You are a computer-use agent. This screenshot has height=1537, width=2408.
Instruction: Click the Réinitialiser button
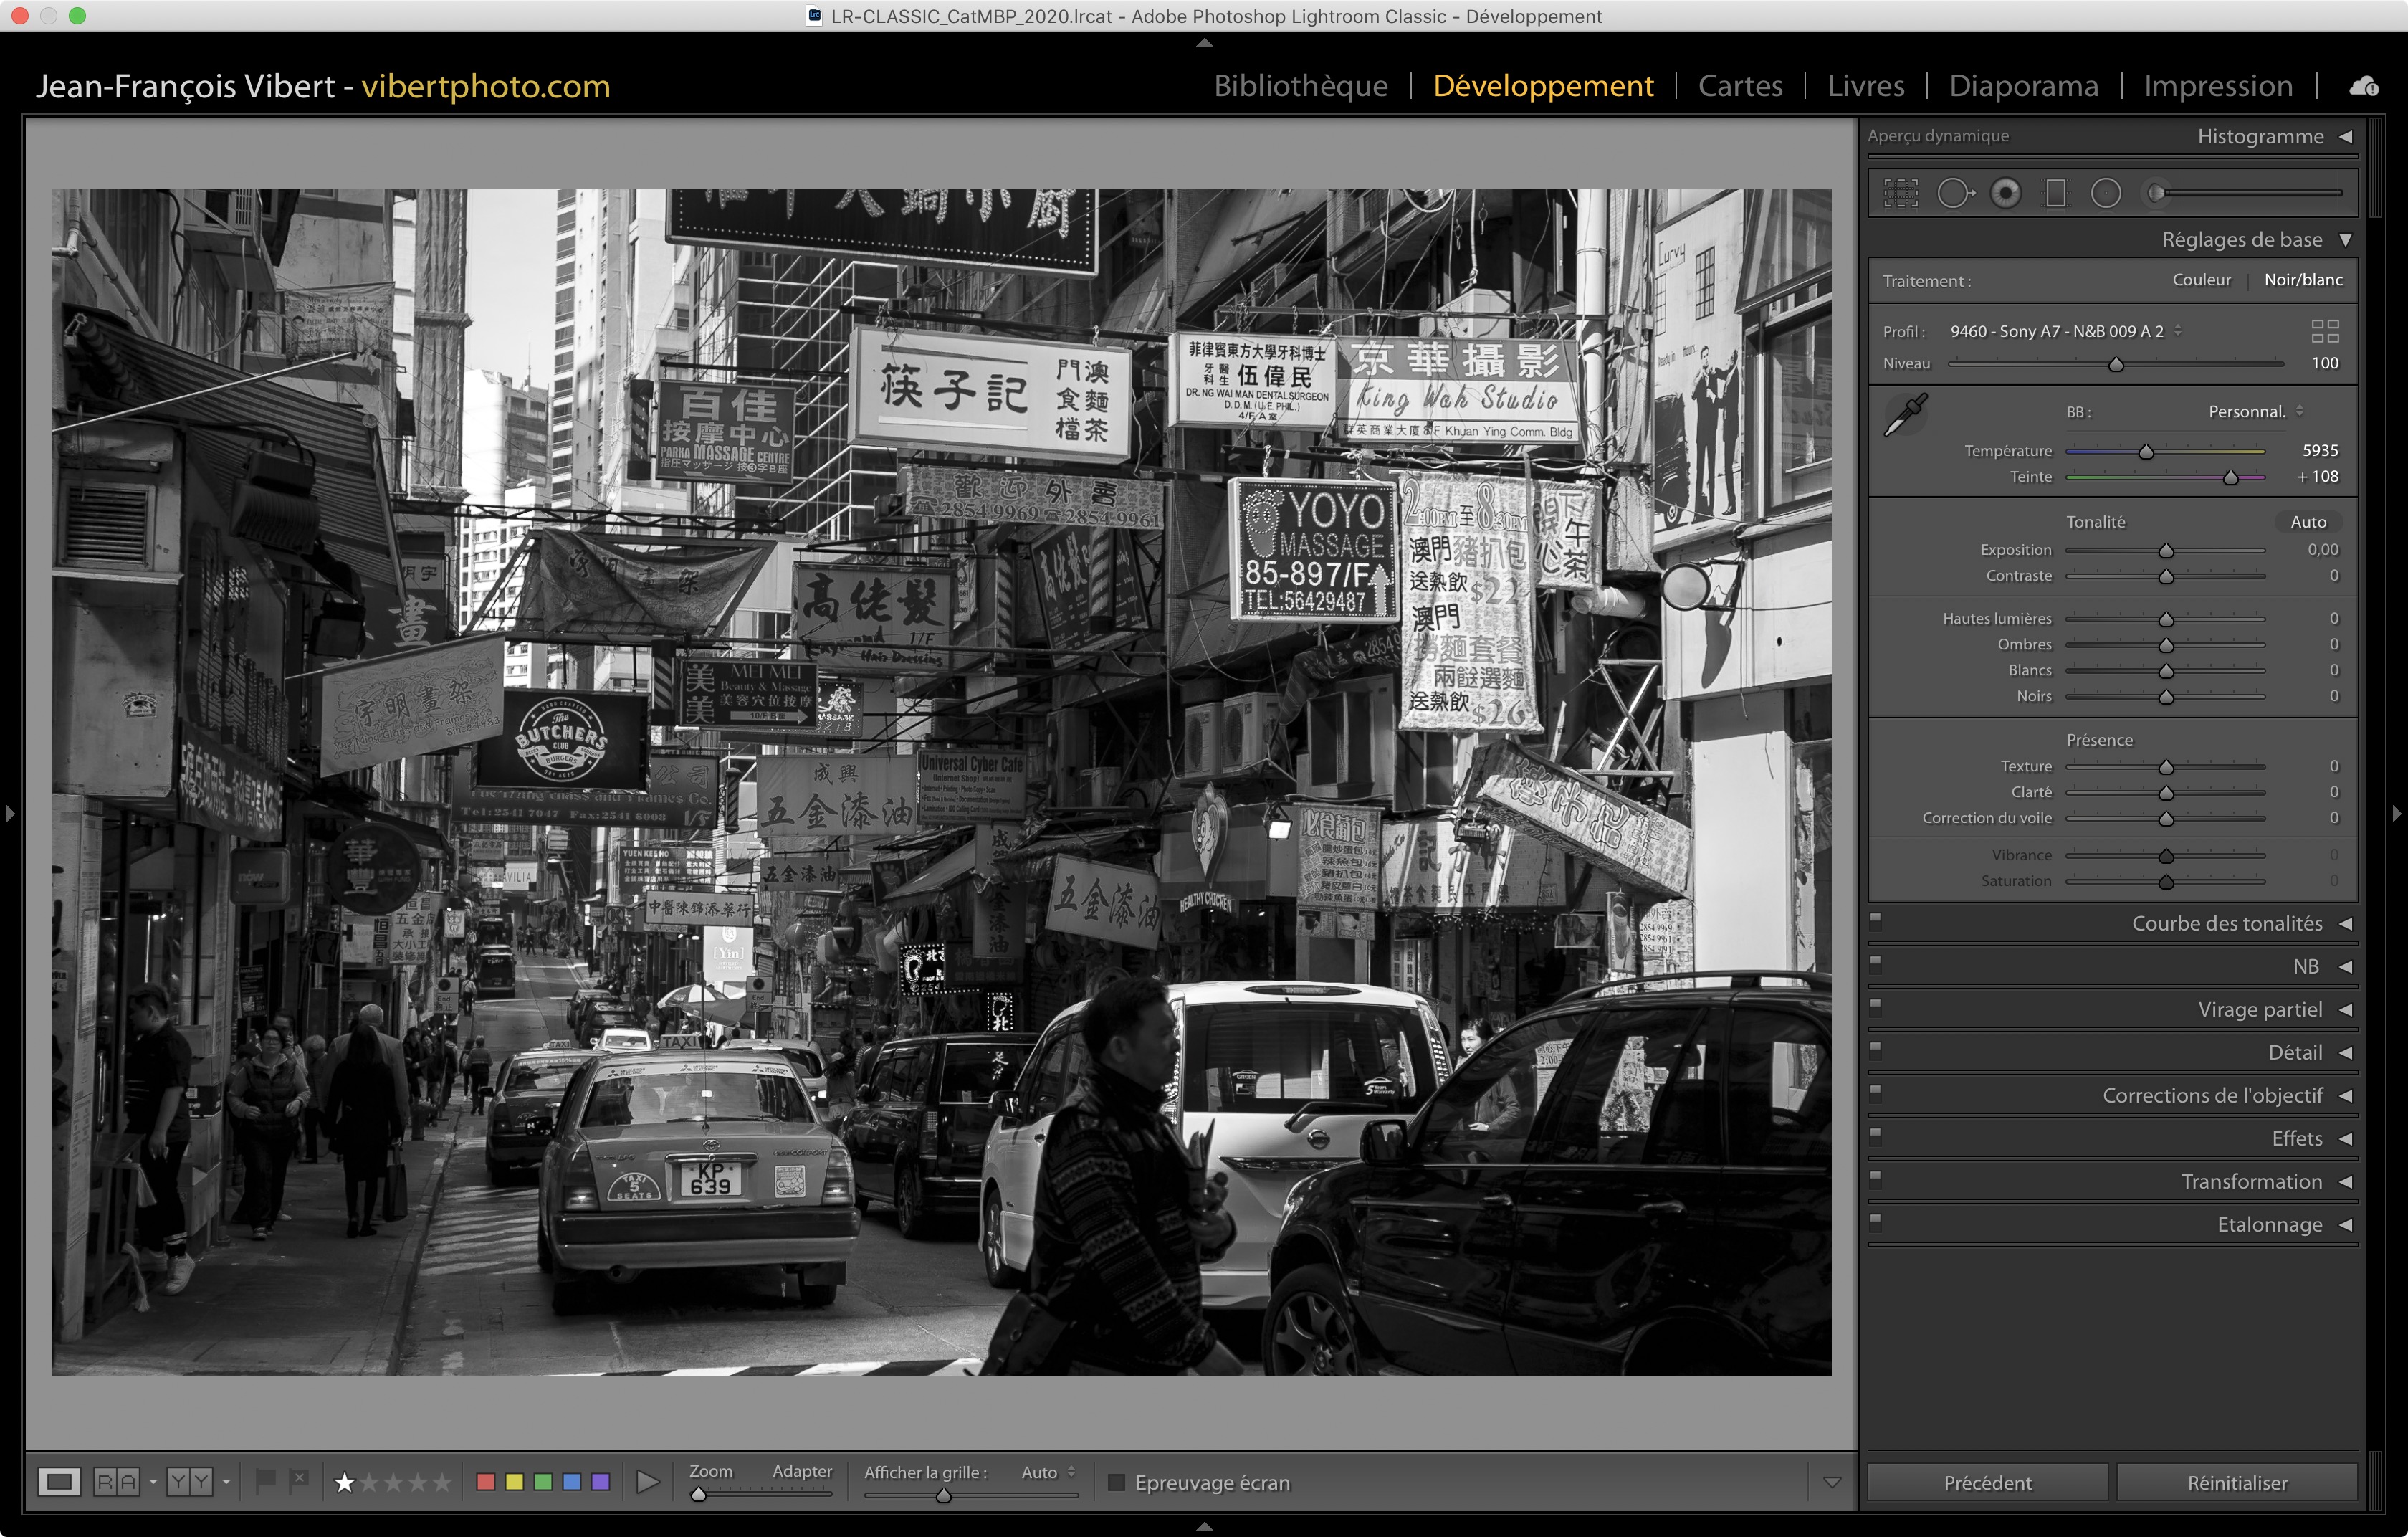[x=2236, y=1482]
